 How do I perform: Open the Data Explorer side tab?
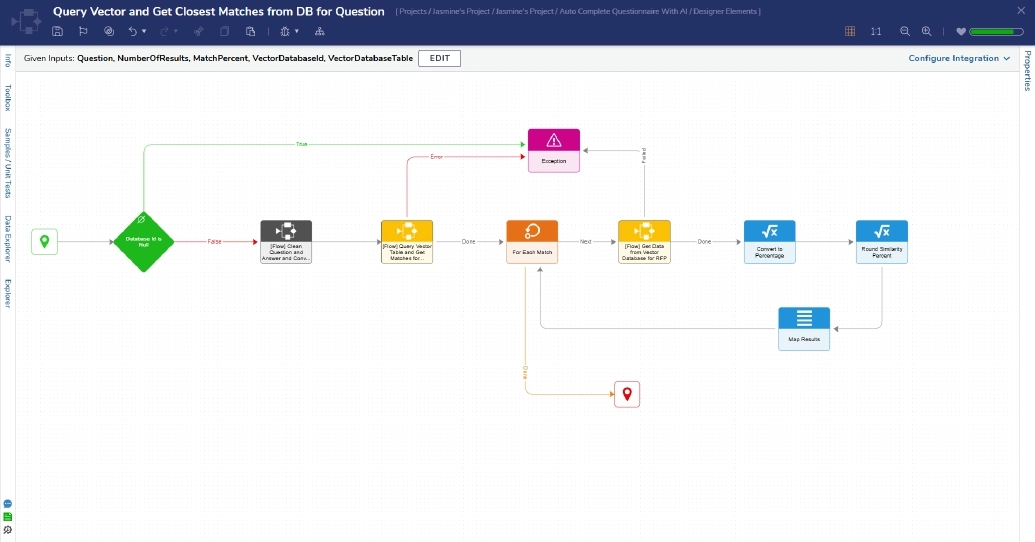[x=8, y=240]
